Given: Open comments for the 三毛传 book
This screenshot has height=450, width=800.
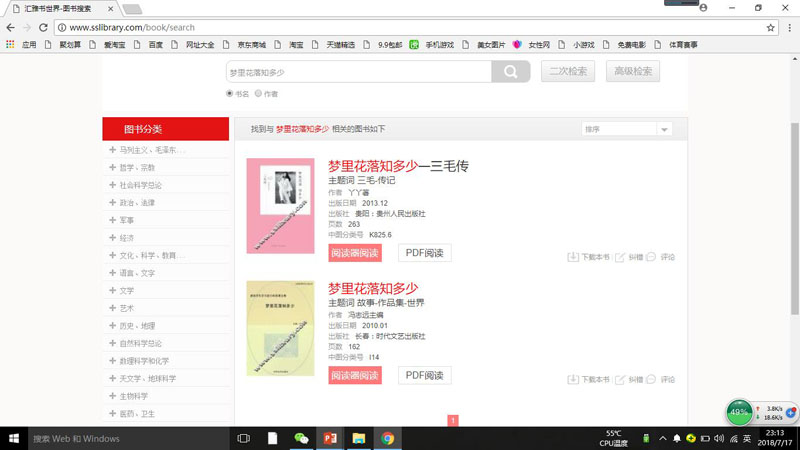Looking at the screenshot, I should (661, 257).
